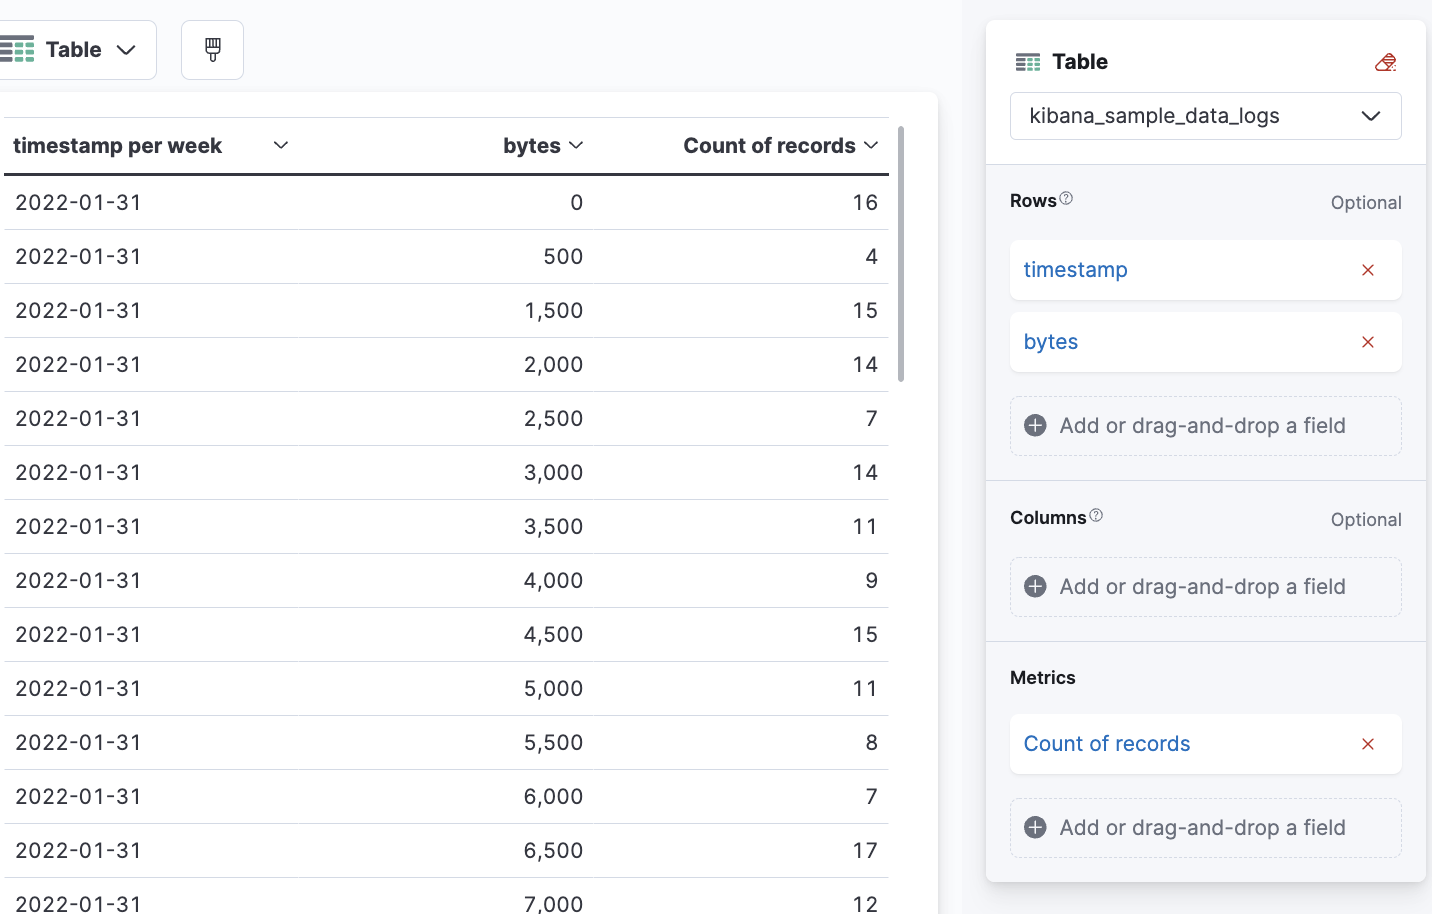
Task: Click the plus icon to add a Metrics field
Action: pos(1034,827)
